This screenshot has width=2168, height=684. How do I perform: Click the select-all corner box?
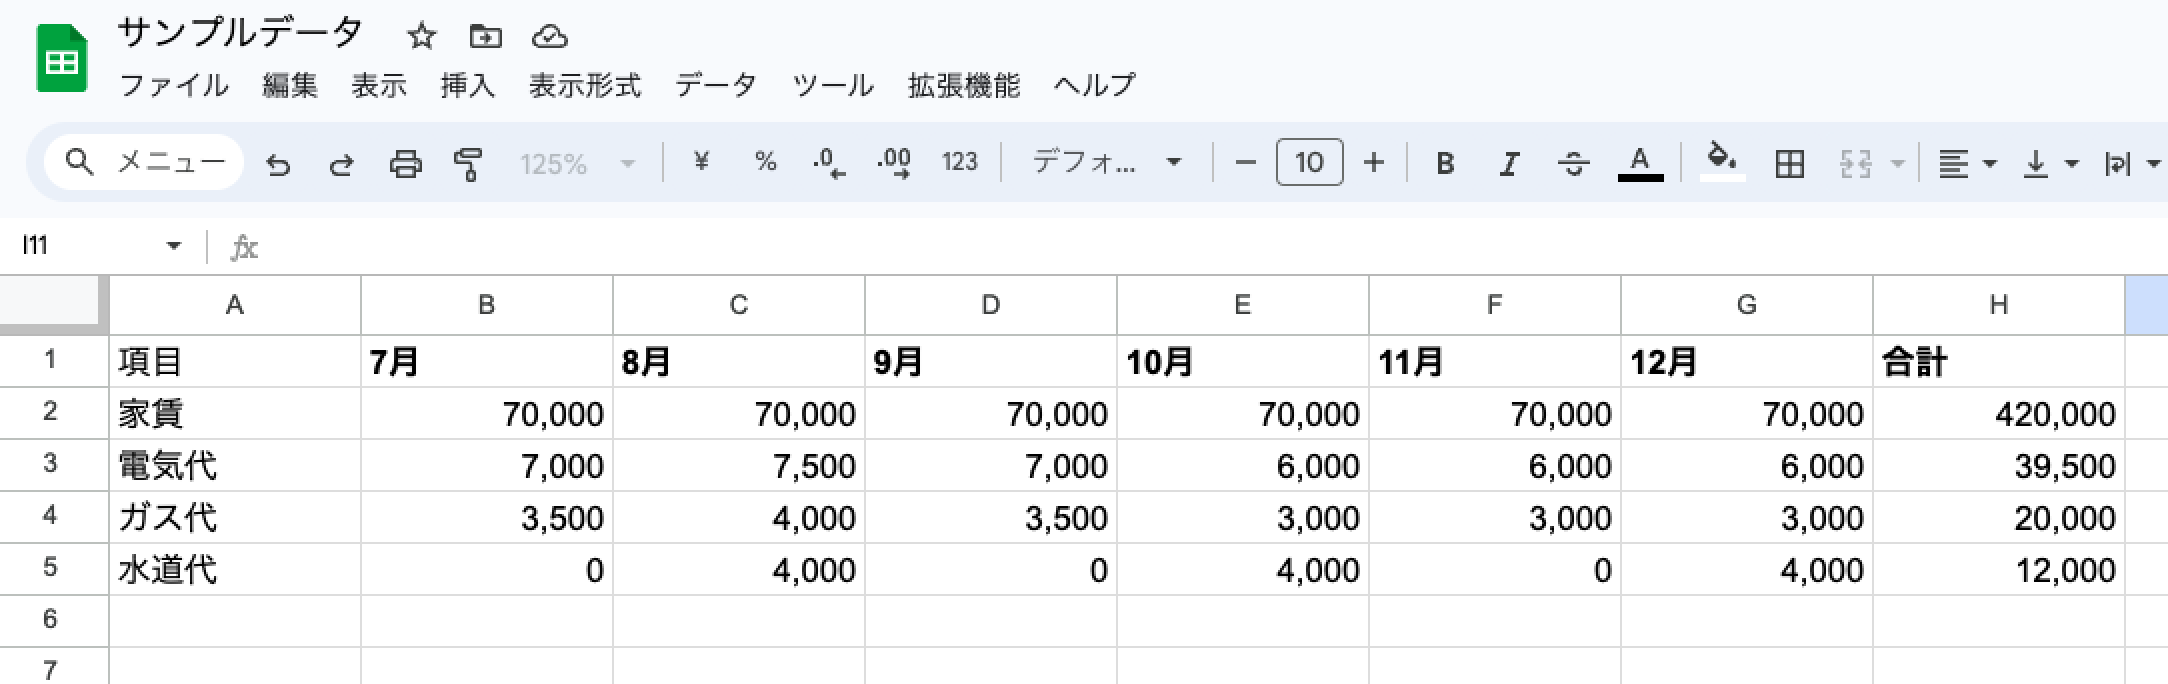pos(54,303)
